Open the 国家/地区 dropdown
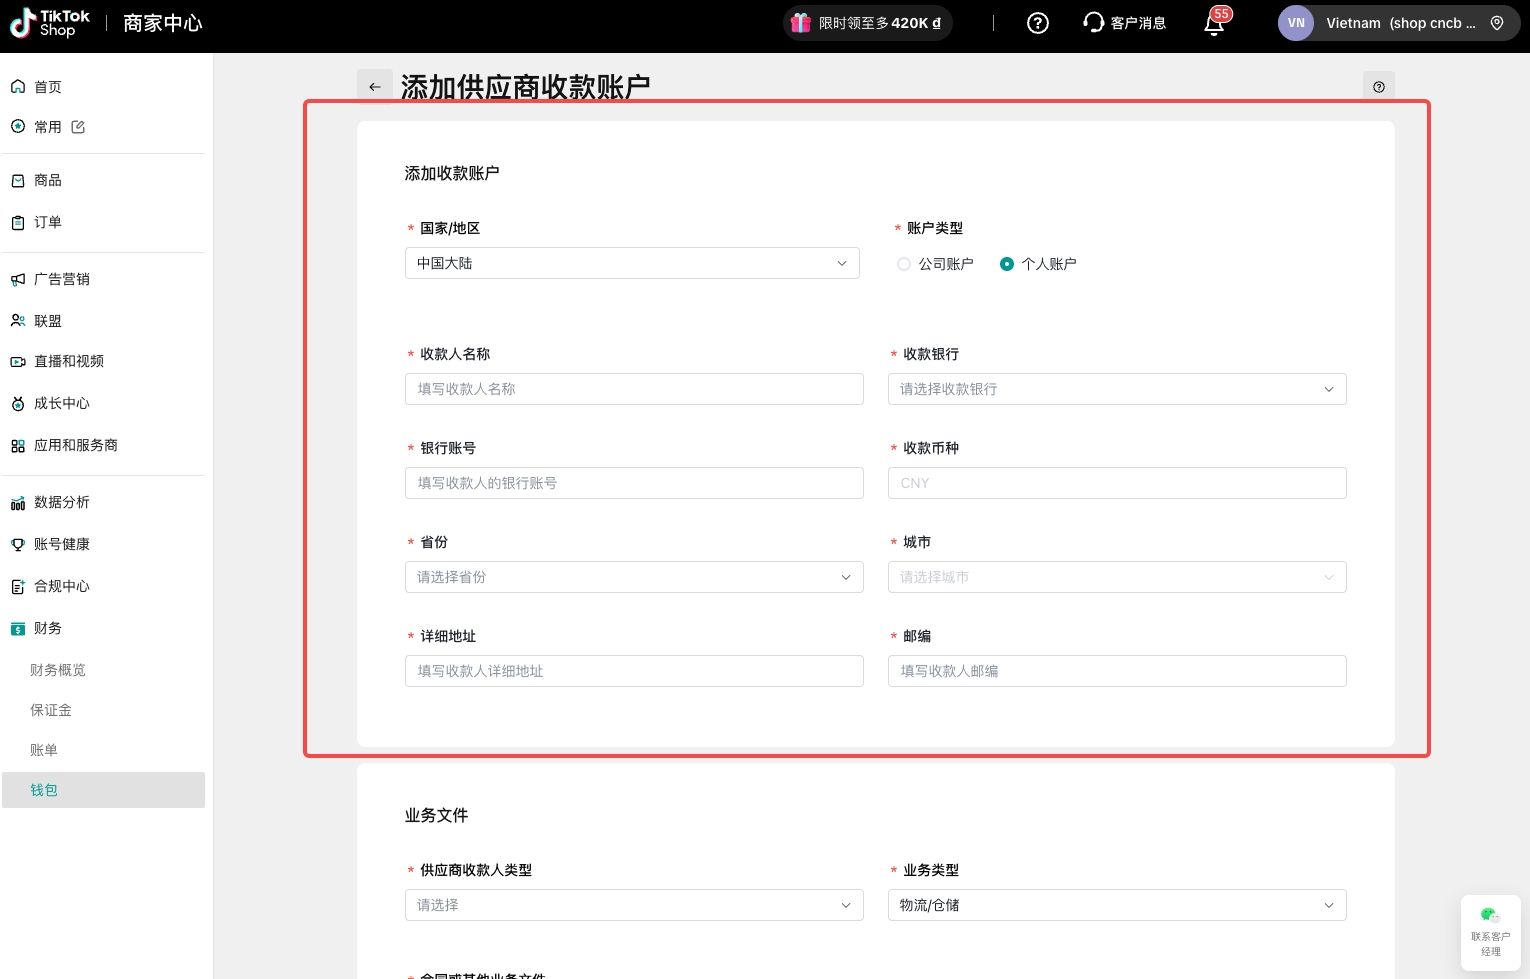 631,263
